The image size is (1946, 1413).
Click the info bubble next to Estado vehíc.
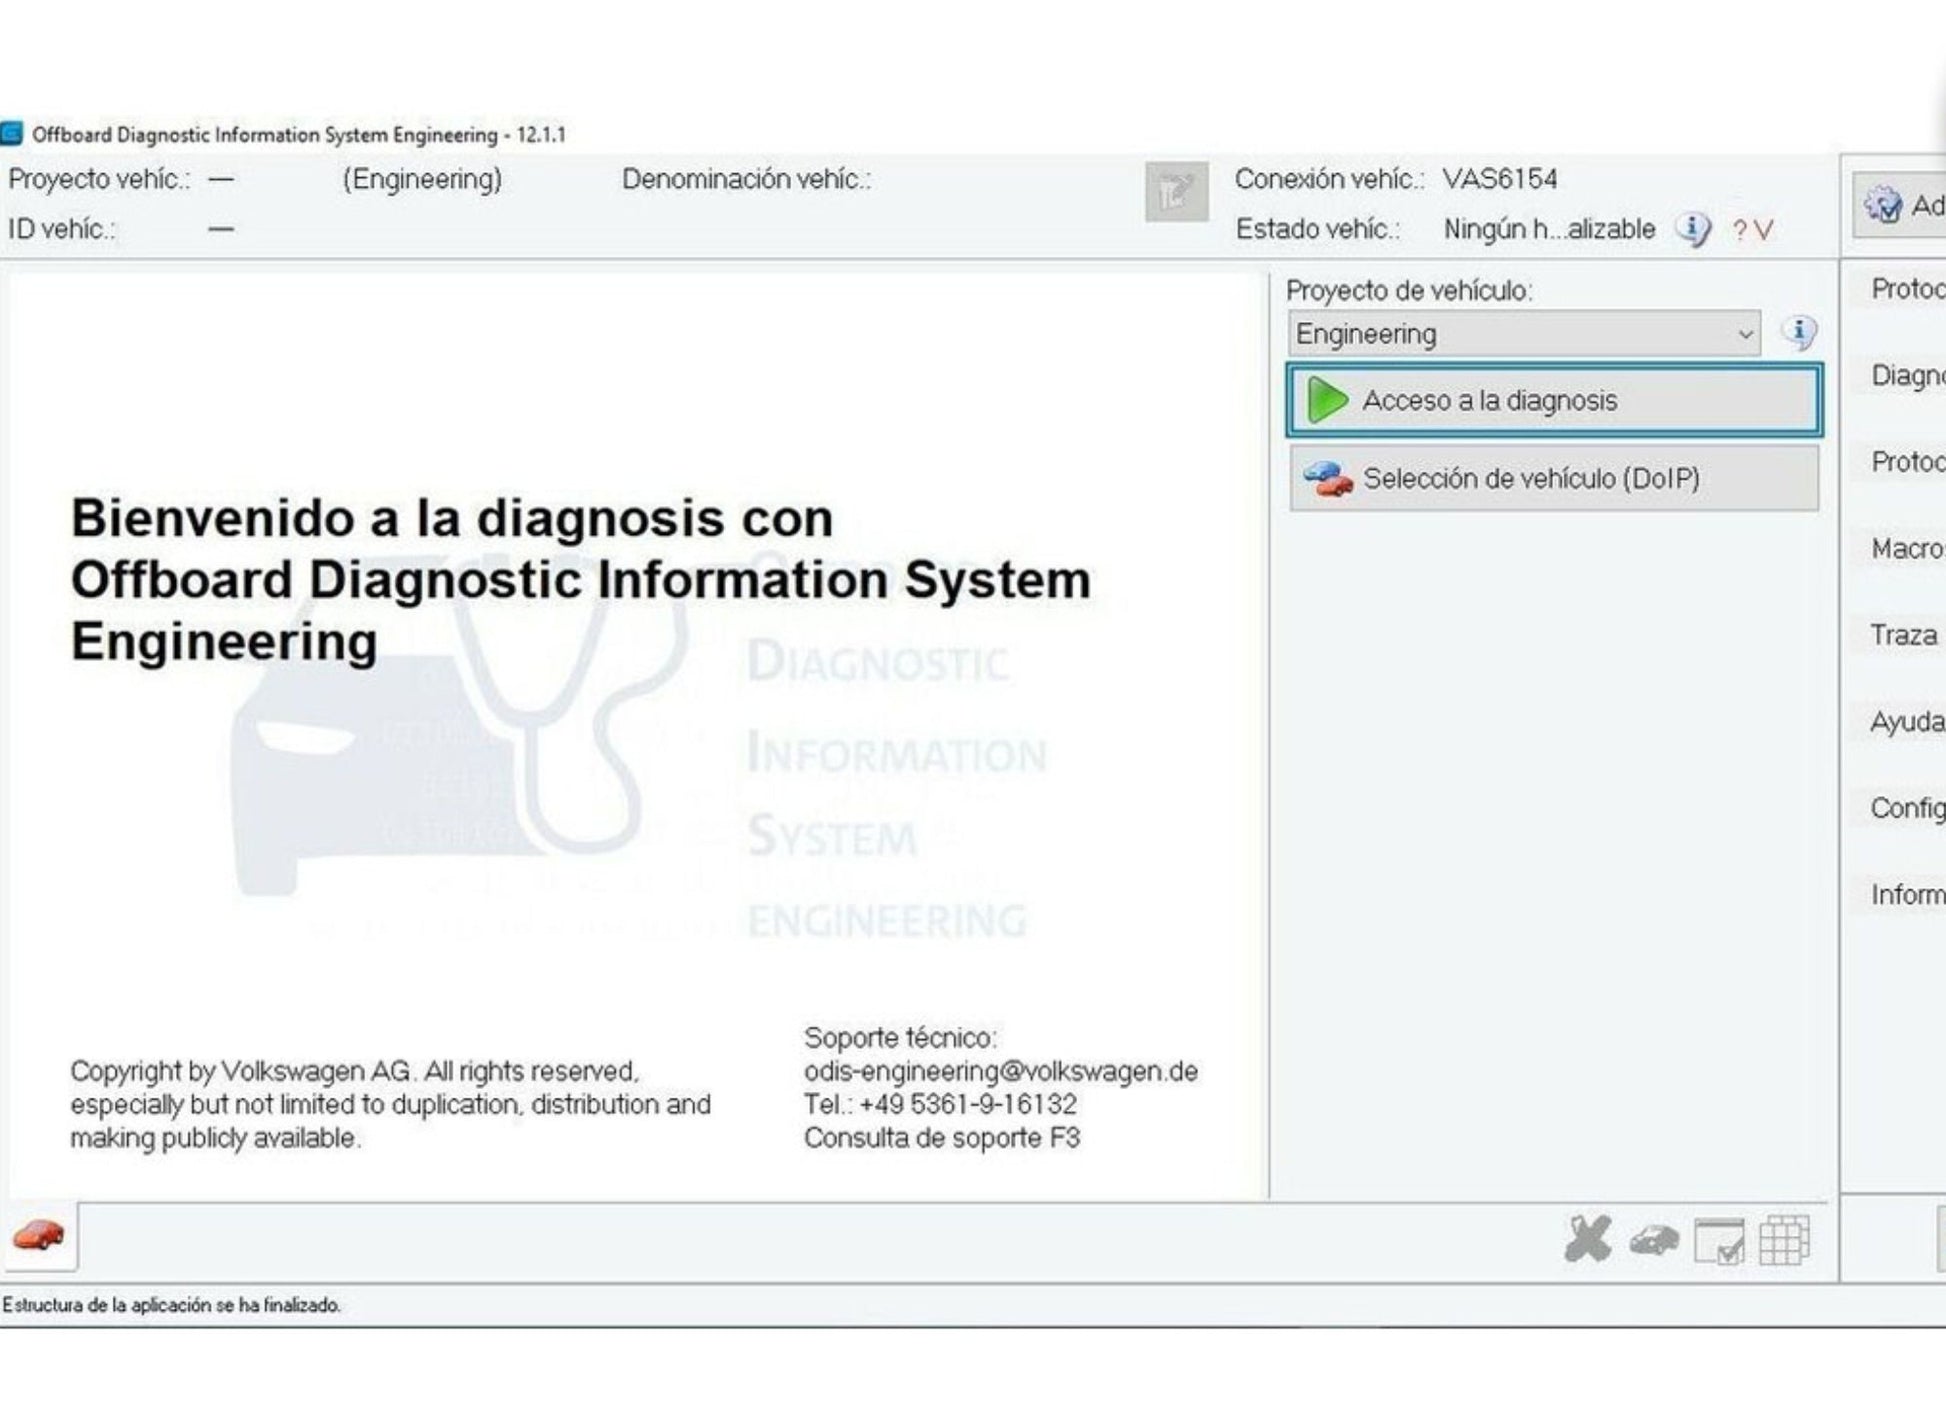coord(1693,230)
